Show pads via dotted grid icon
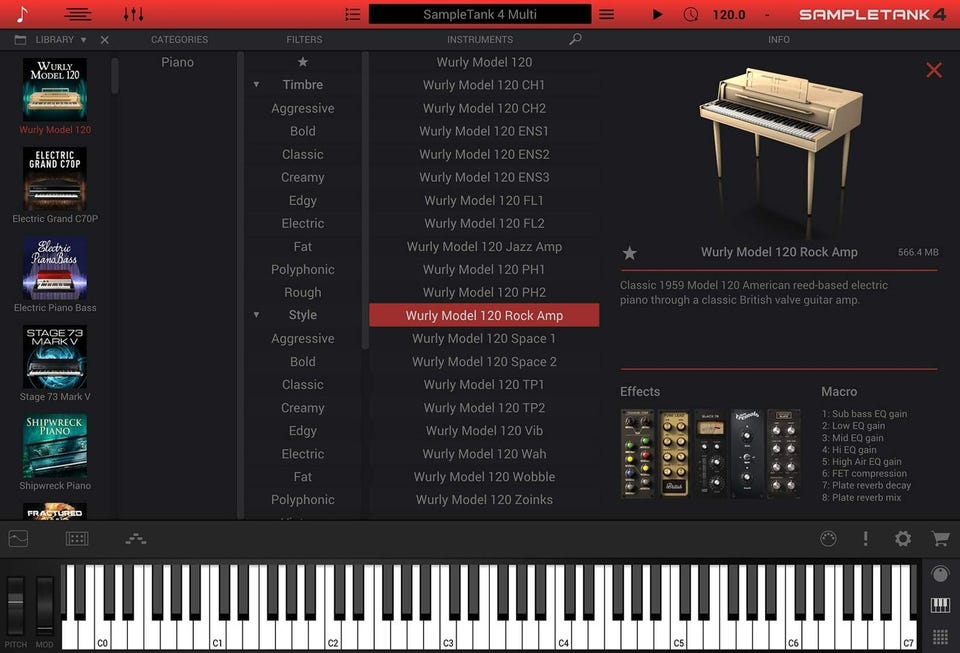This screenshot has width=960, height=653. tap(940, 637)
